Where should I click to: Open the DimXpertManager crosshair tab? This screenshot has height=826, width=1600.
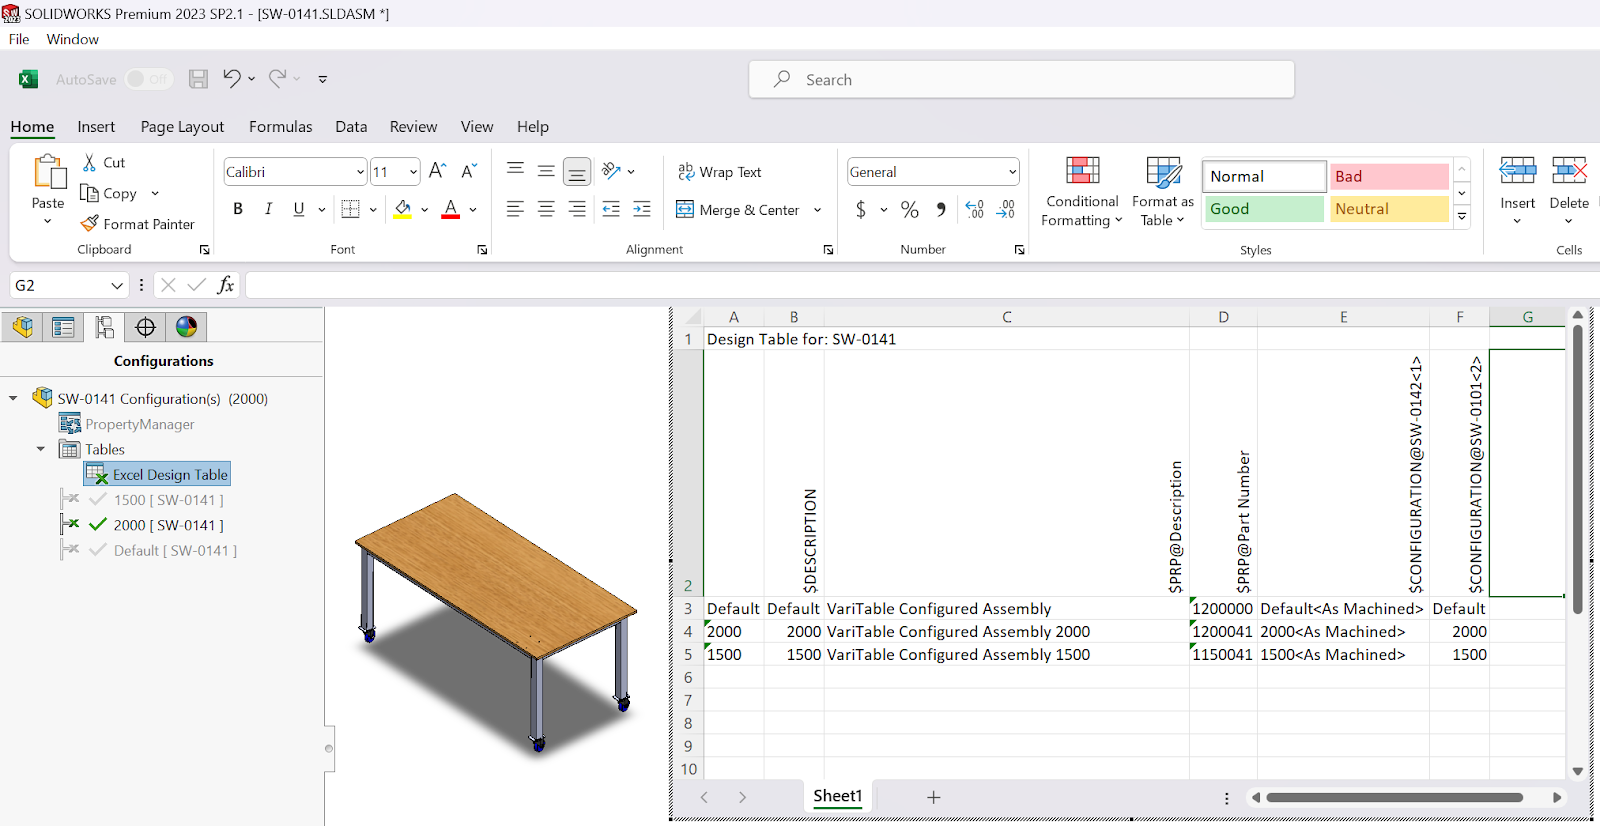tap(145, 327)
